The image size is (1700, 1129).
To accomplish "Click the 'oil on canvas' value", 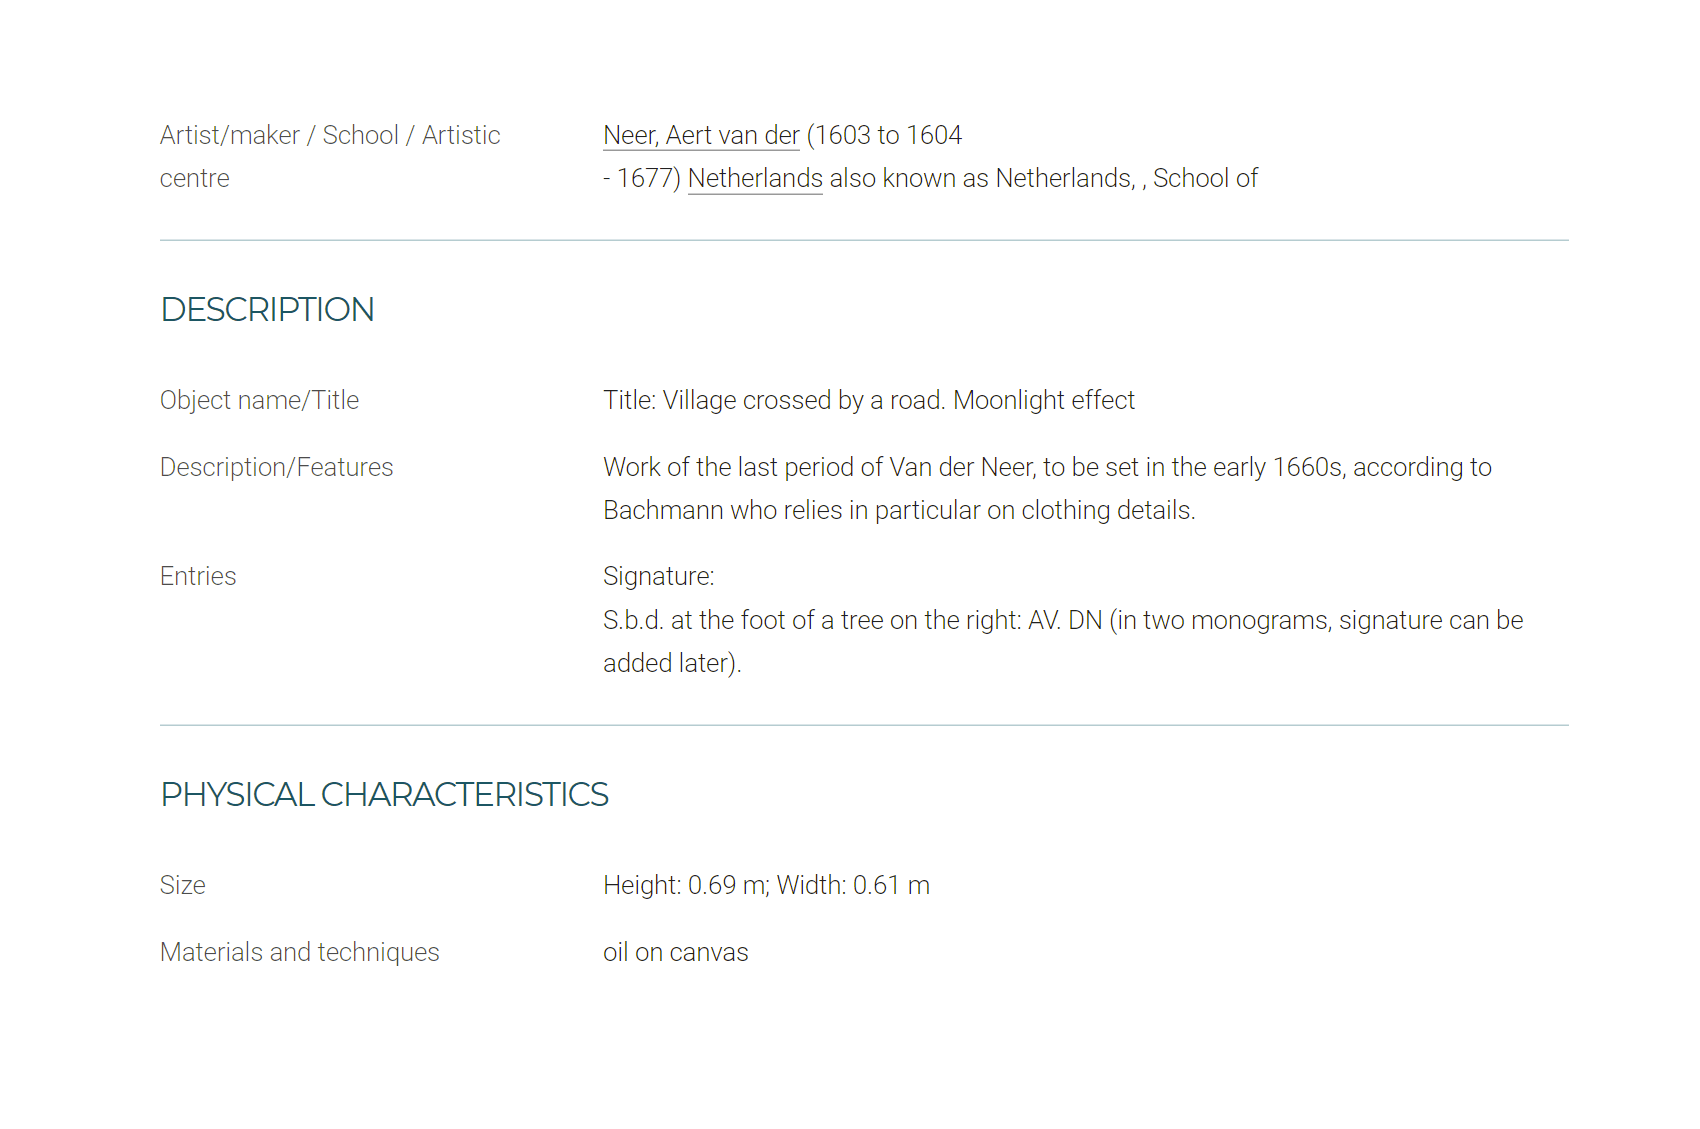I will (675, 952).
